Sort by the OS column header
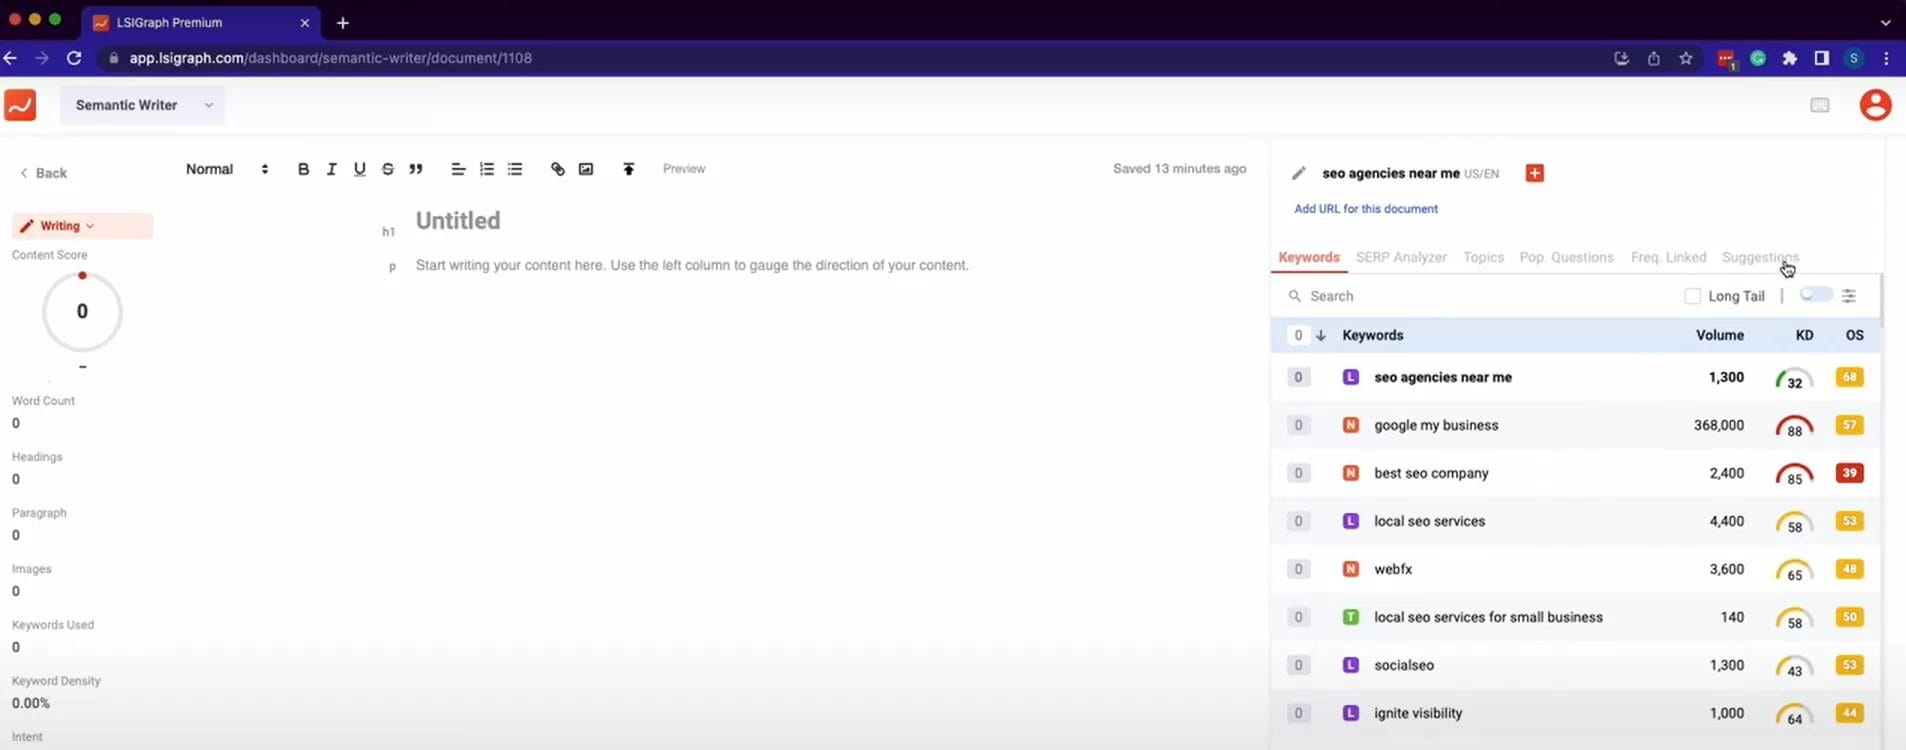Viewport: 1906px width, 750px height. pos(1854,335)
